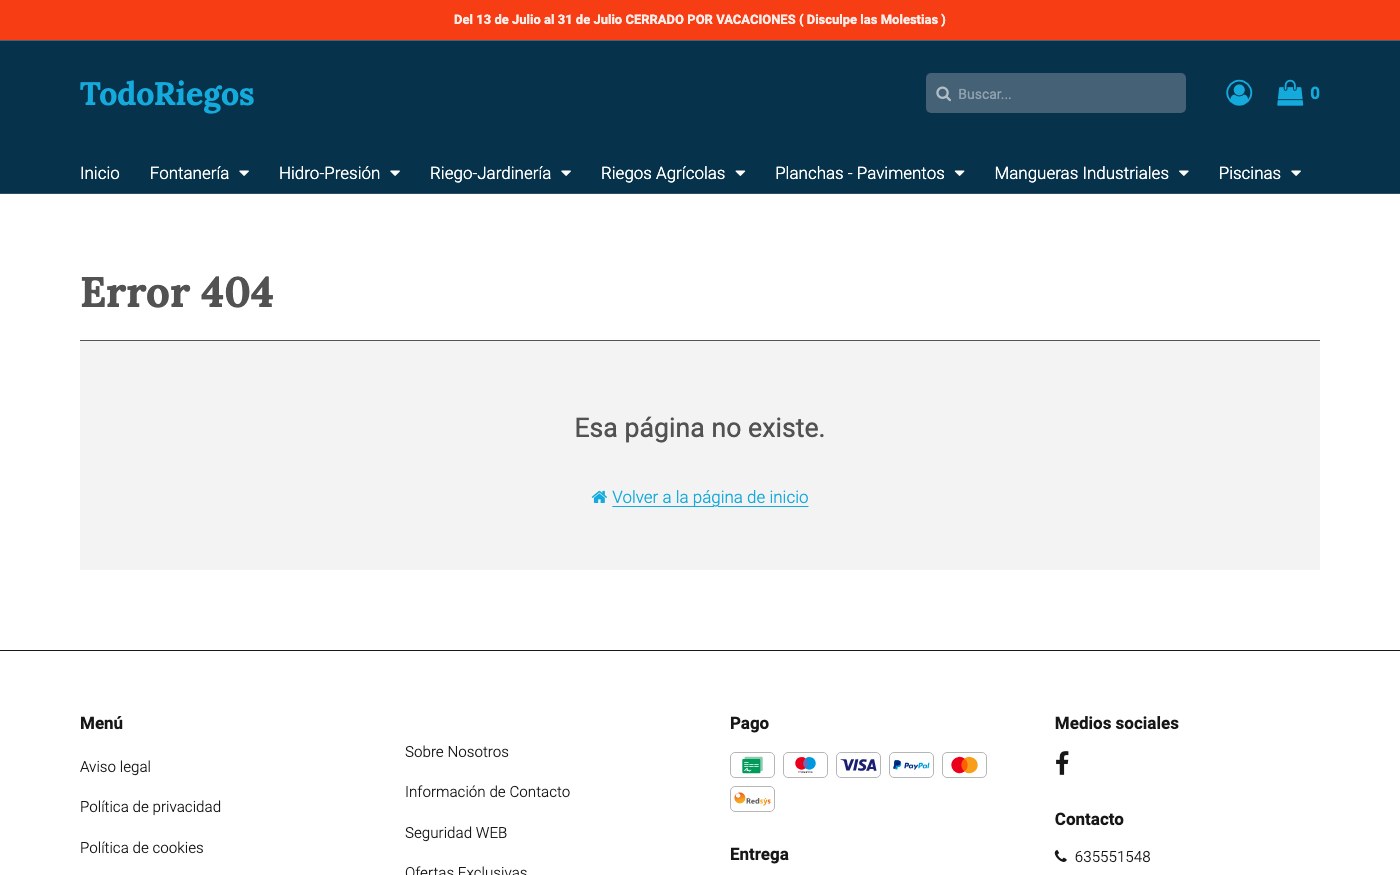
Task: Click the PayPal payment icon
Action: click(x=911, y=765)
